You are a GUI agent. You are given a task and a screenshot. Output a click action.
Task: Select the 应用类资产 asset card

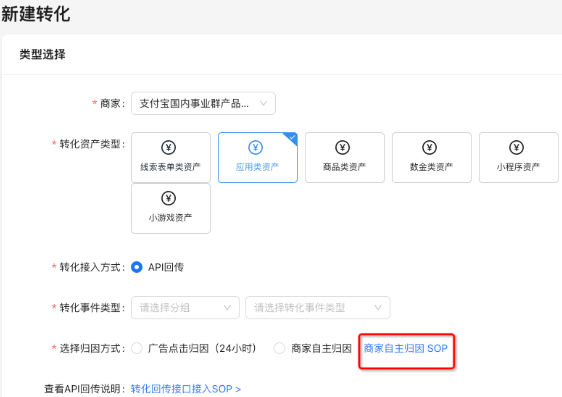point(258,157)
